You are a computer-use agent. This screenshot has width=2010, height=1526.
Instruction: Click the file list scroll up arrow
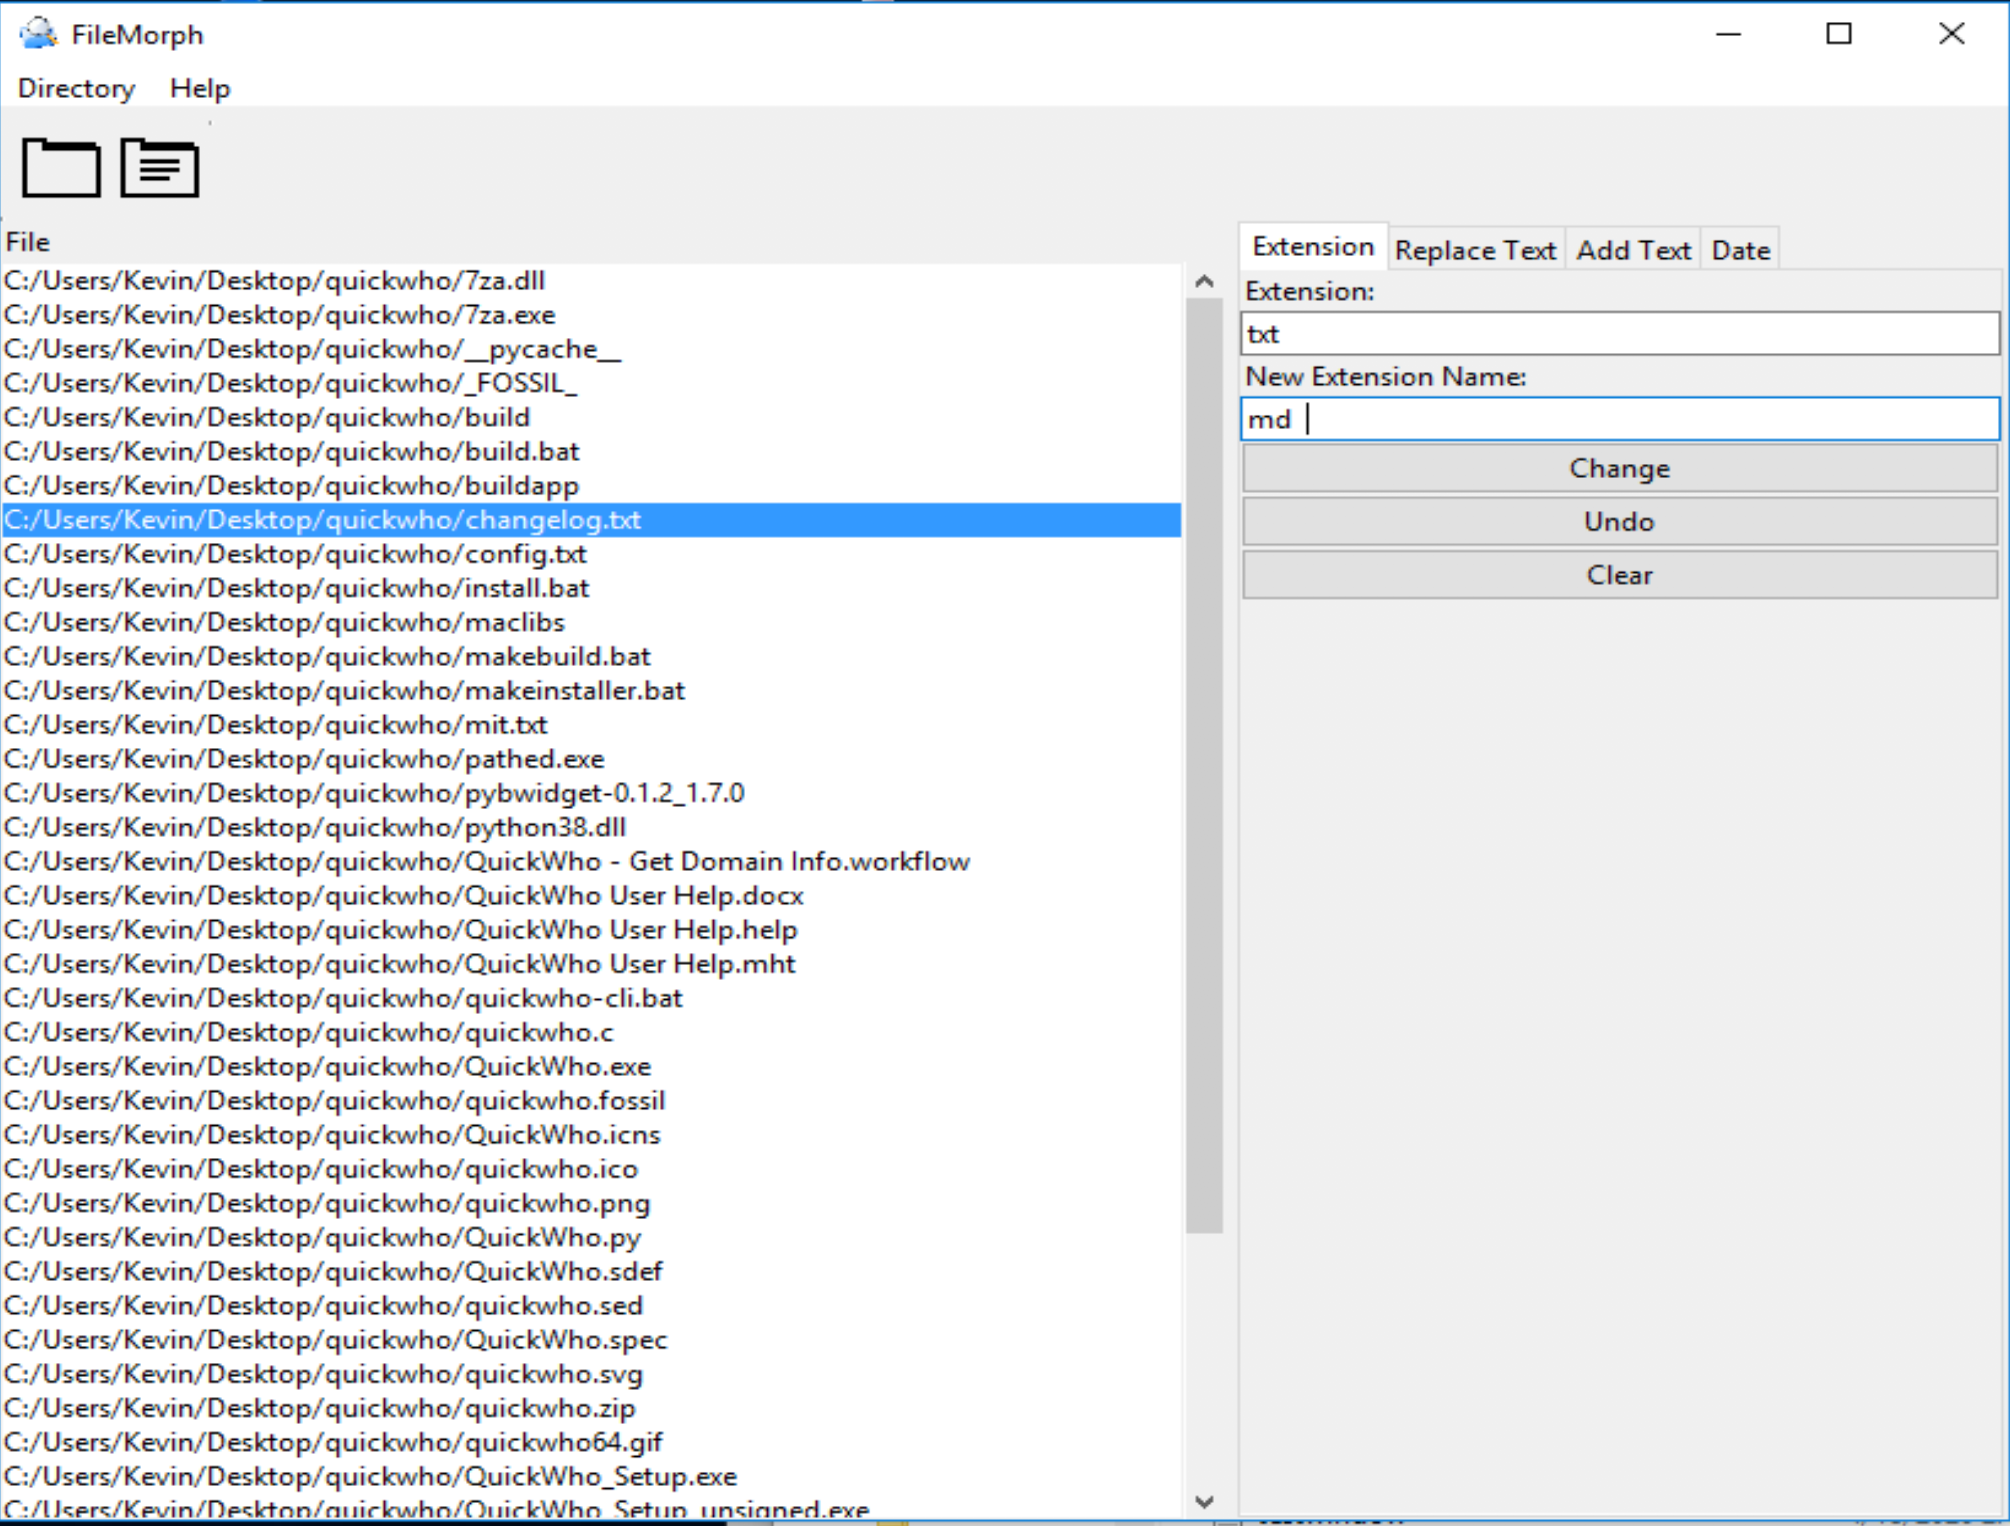pos(1205,282)
